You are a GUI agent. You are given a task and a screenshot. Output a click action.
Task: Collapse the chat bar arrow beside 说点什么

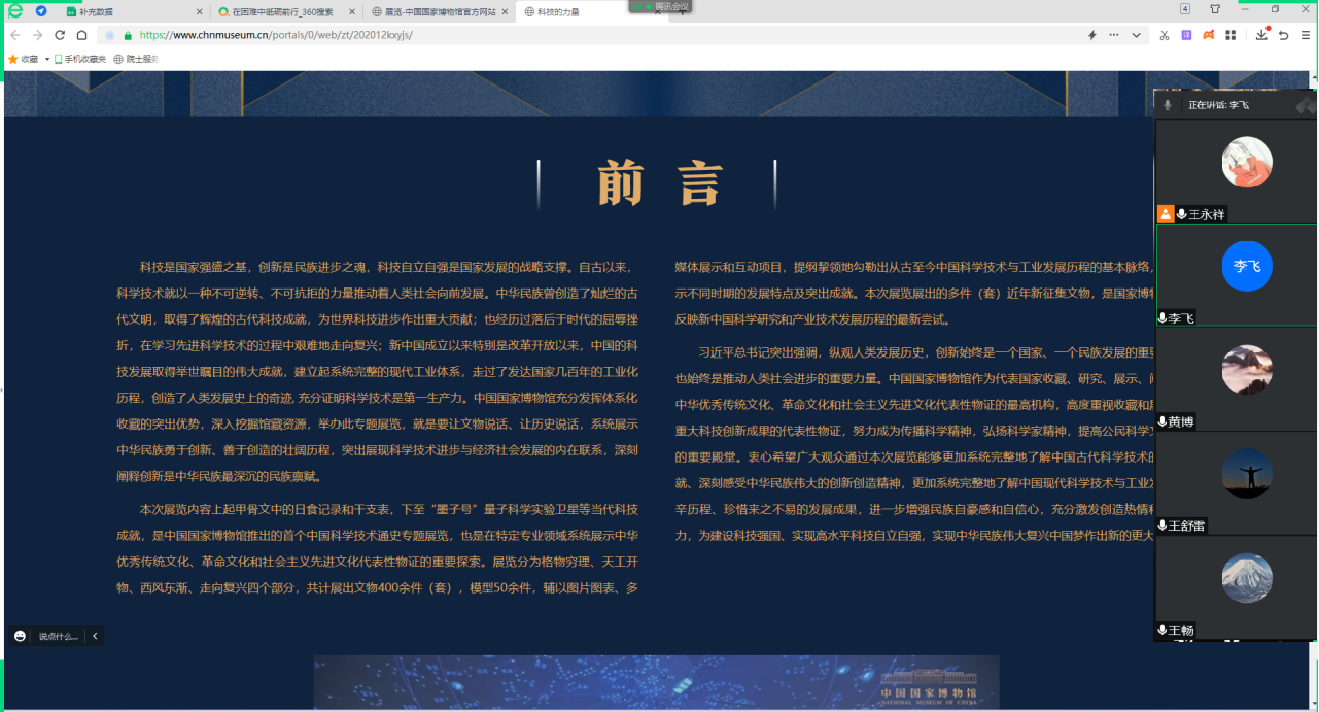(95, 636)
